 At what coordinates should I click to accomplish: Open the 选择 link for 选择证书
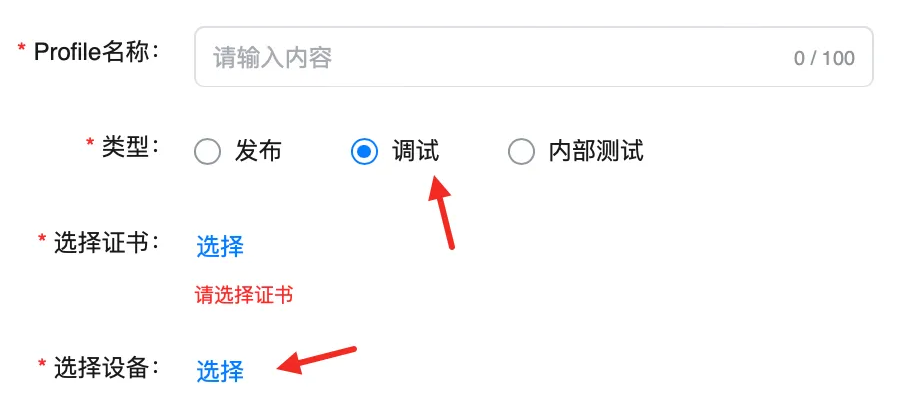pyautogui.click(x=220, y=246)
